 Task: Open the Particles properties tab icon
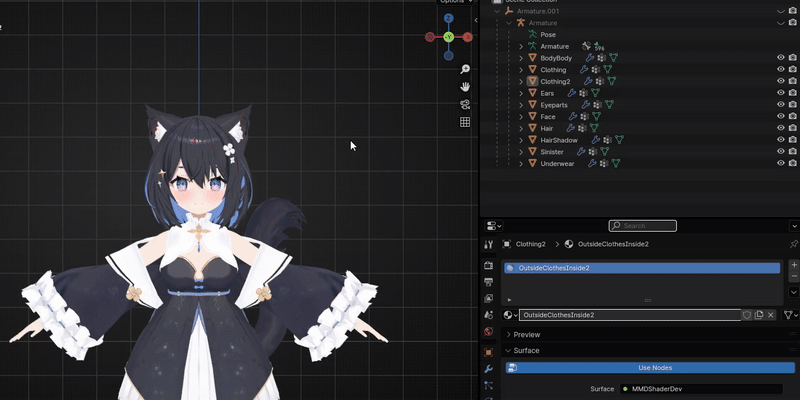pos(488,385)
